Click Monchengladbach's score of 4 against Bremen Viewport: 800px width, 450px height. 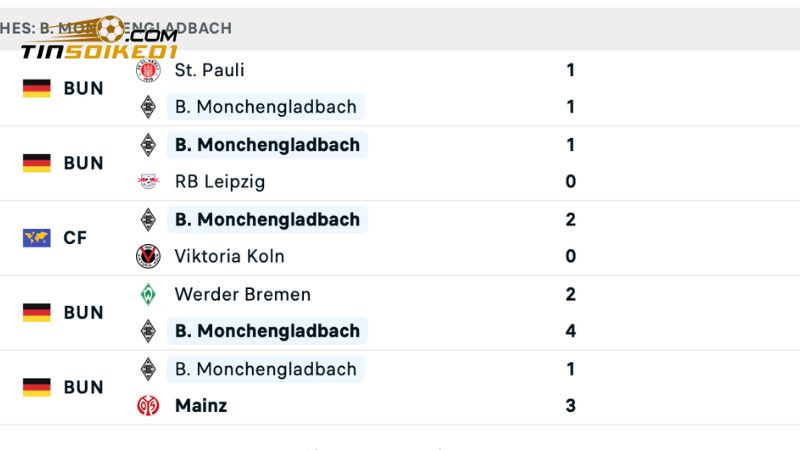click(571, 331)
